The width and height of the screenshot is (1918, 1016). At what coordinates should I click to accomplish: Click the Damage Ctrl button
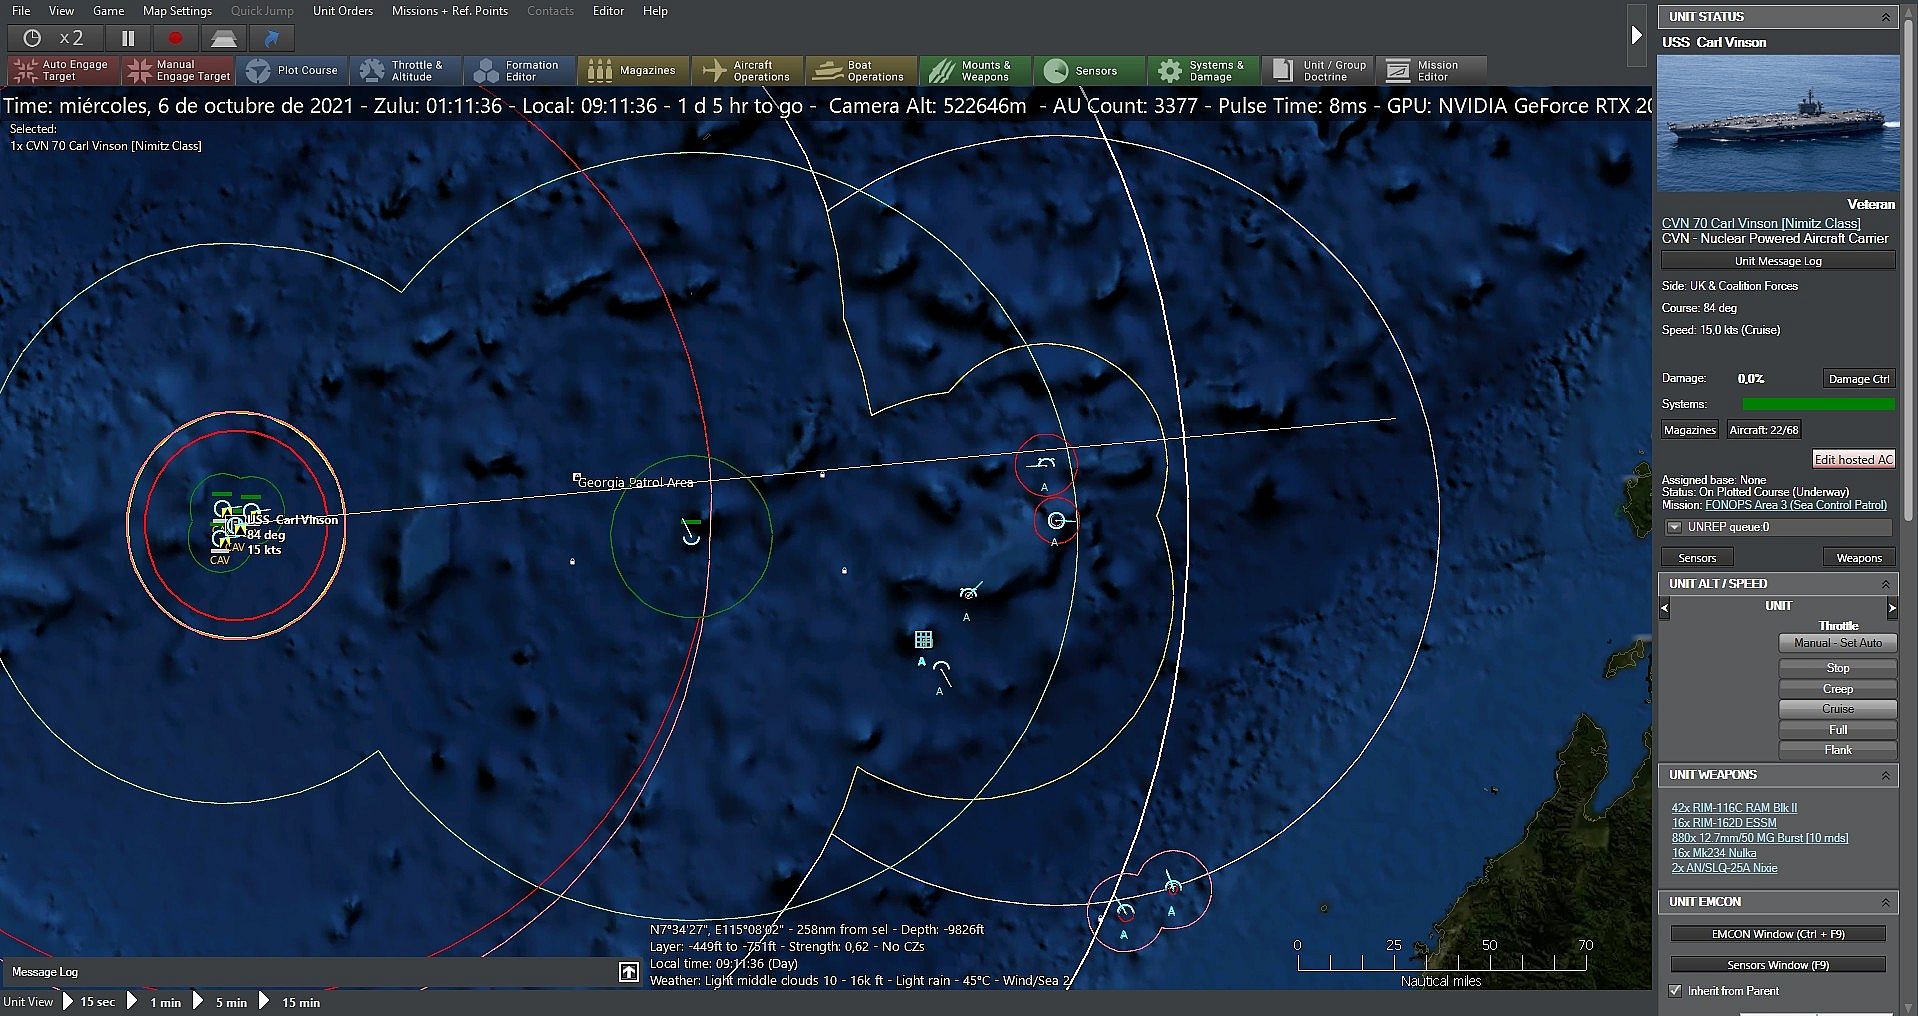click(x=1858, y=379)
